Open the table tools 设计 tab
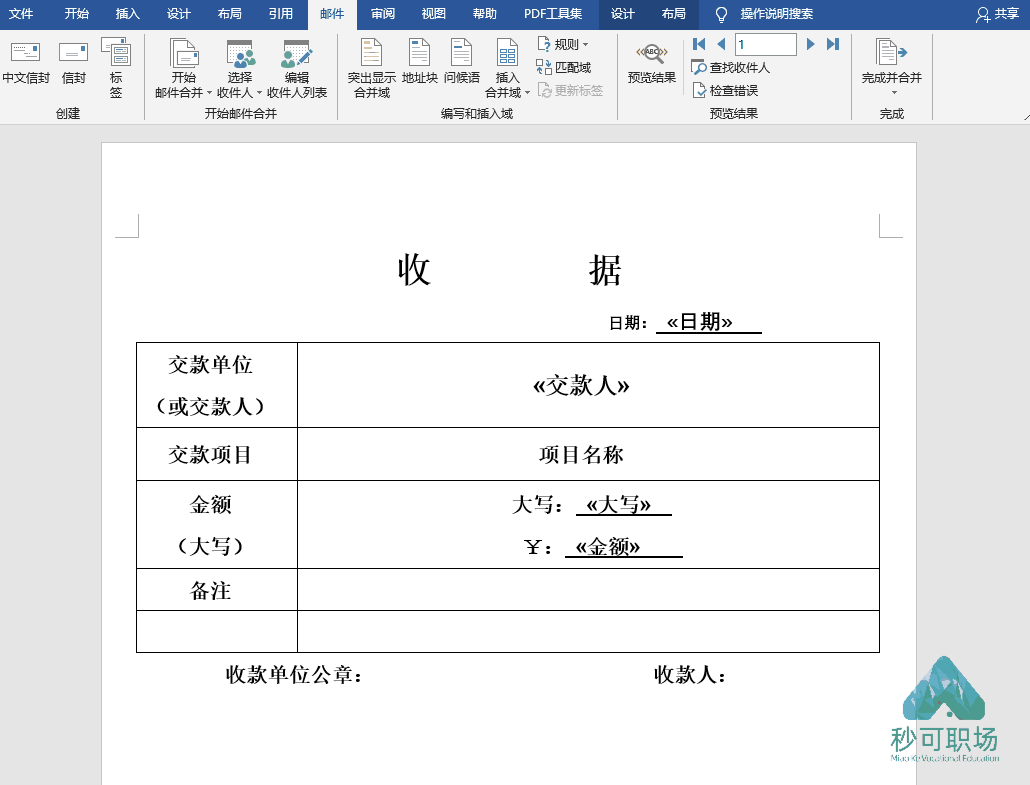This screenshot has width=1030, height=785. pos(623,14)
